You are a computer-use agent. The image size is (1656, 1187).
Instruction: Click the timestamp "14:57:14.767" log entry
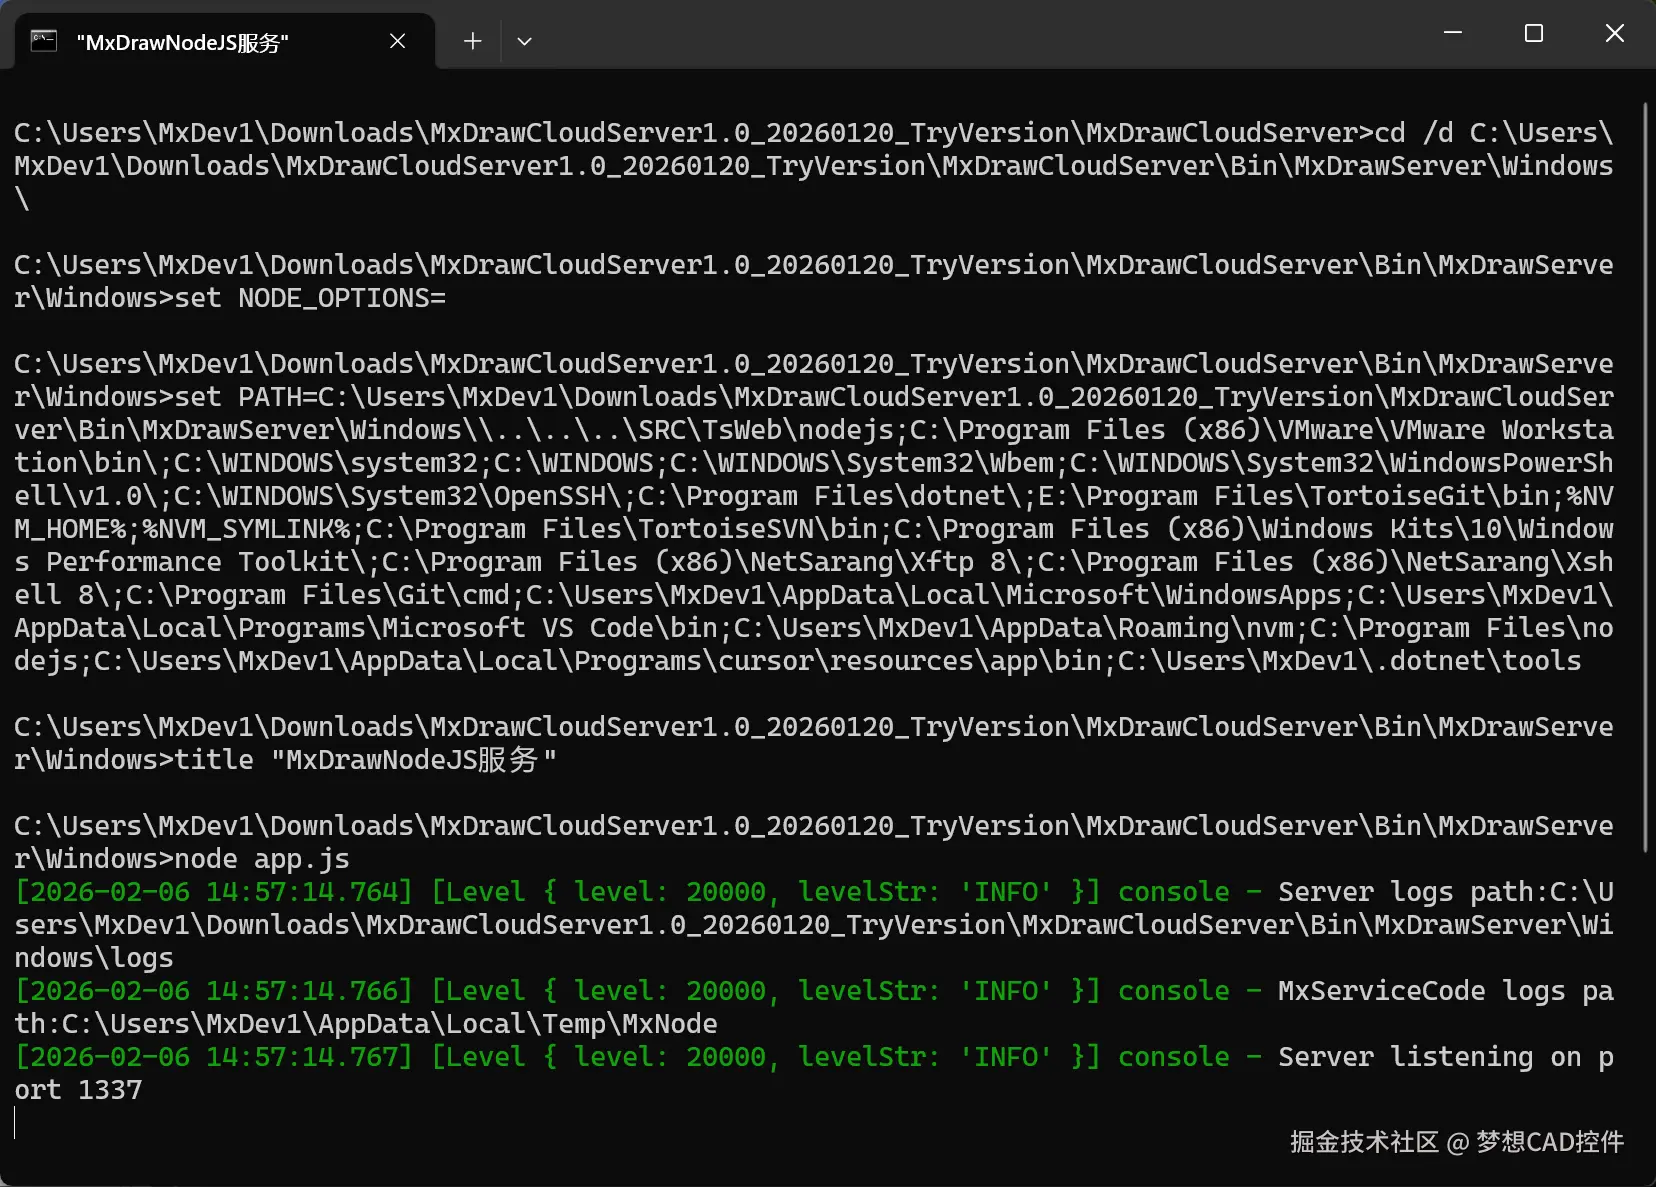[x=308, y=1057]
